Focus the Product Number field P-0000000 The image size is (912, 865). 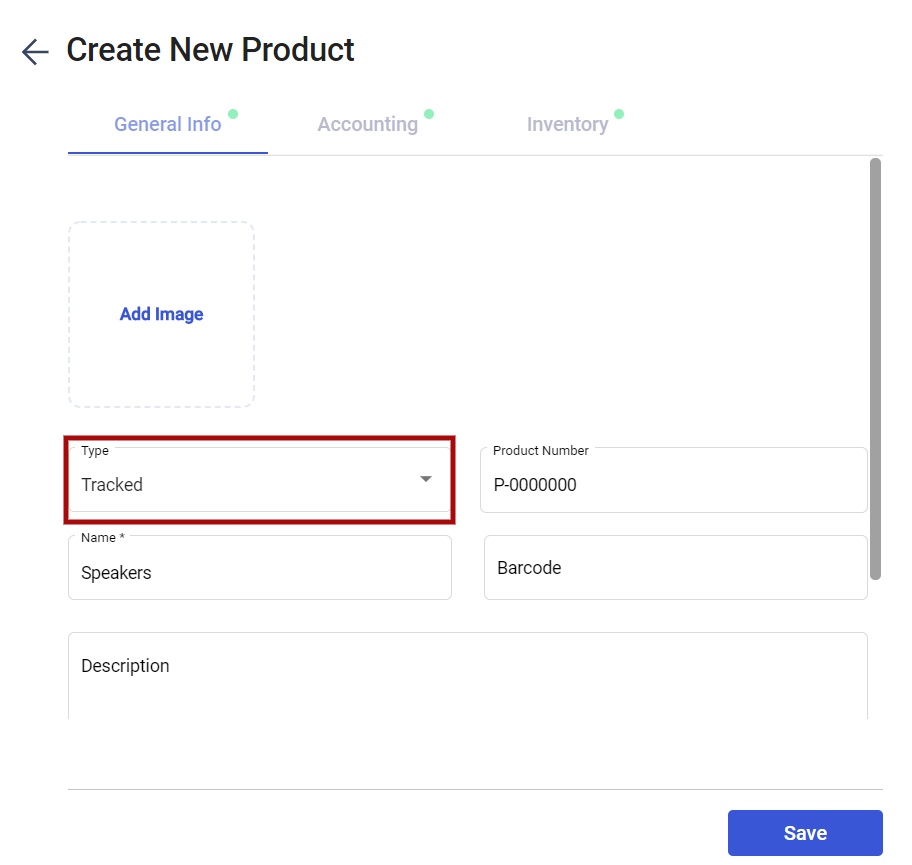pos(674,480)
